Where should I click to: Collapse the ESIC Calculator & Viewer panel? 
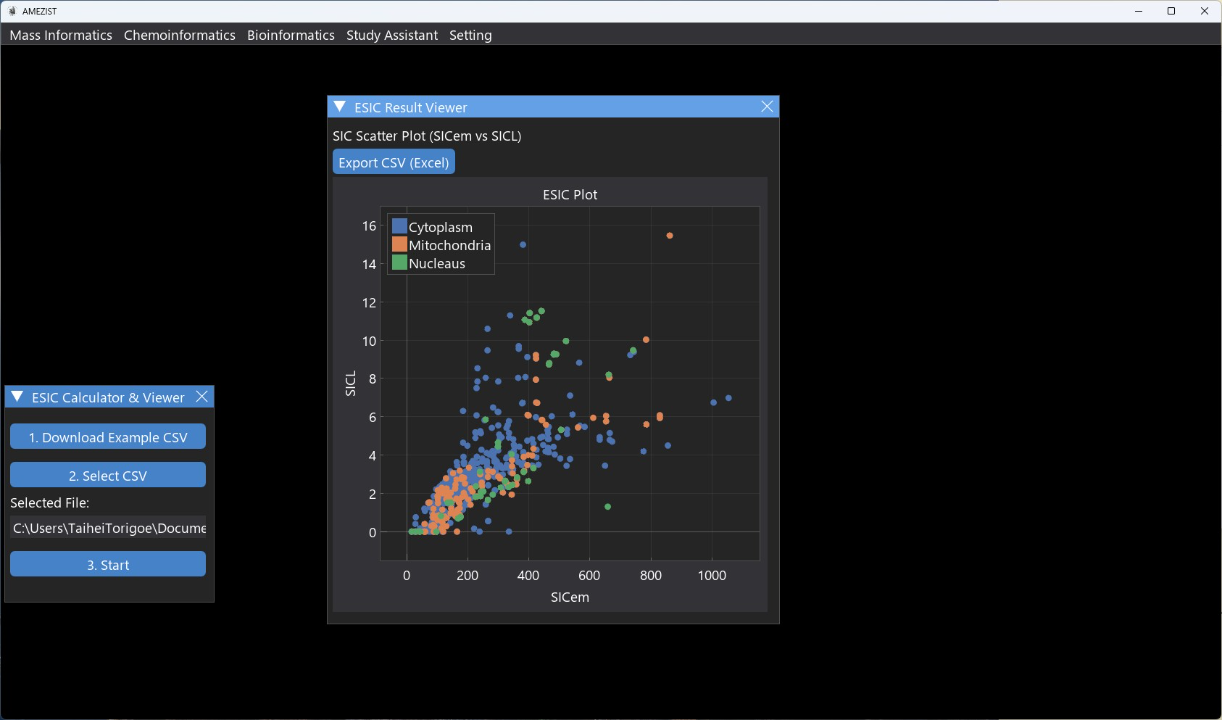click(x=17, y=397)
